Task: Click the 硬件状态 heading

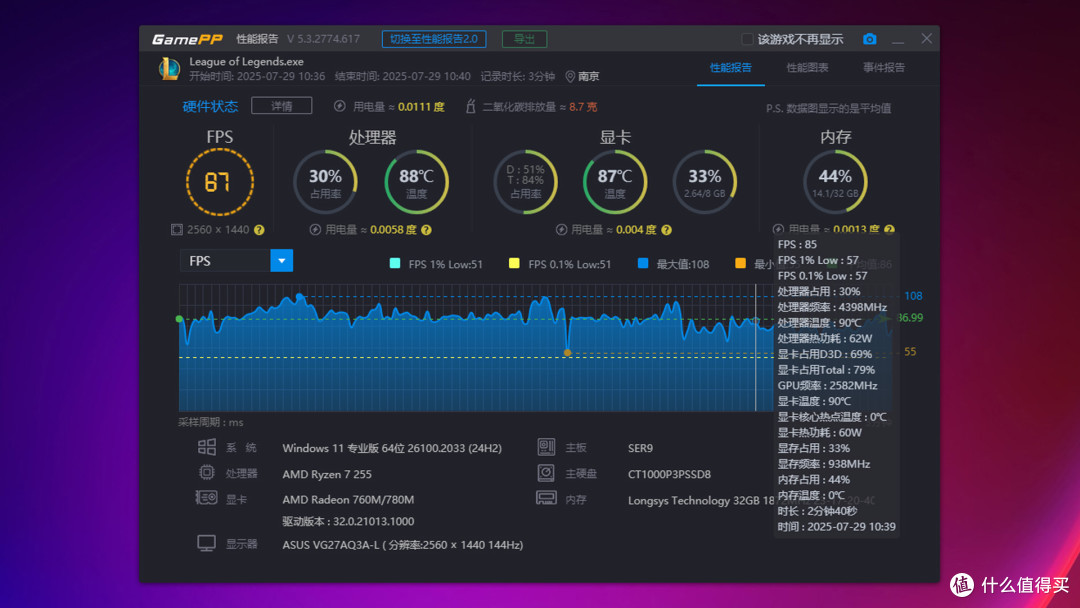Action: coord(210,106)
